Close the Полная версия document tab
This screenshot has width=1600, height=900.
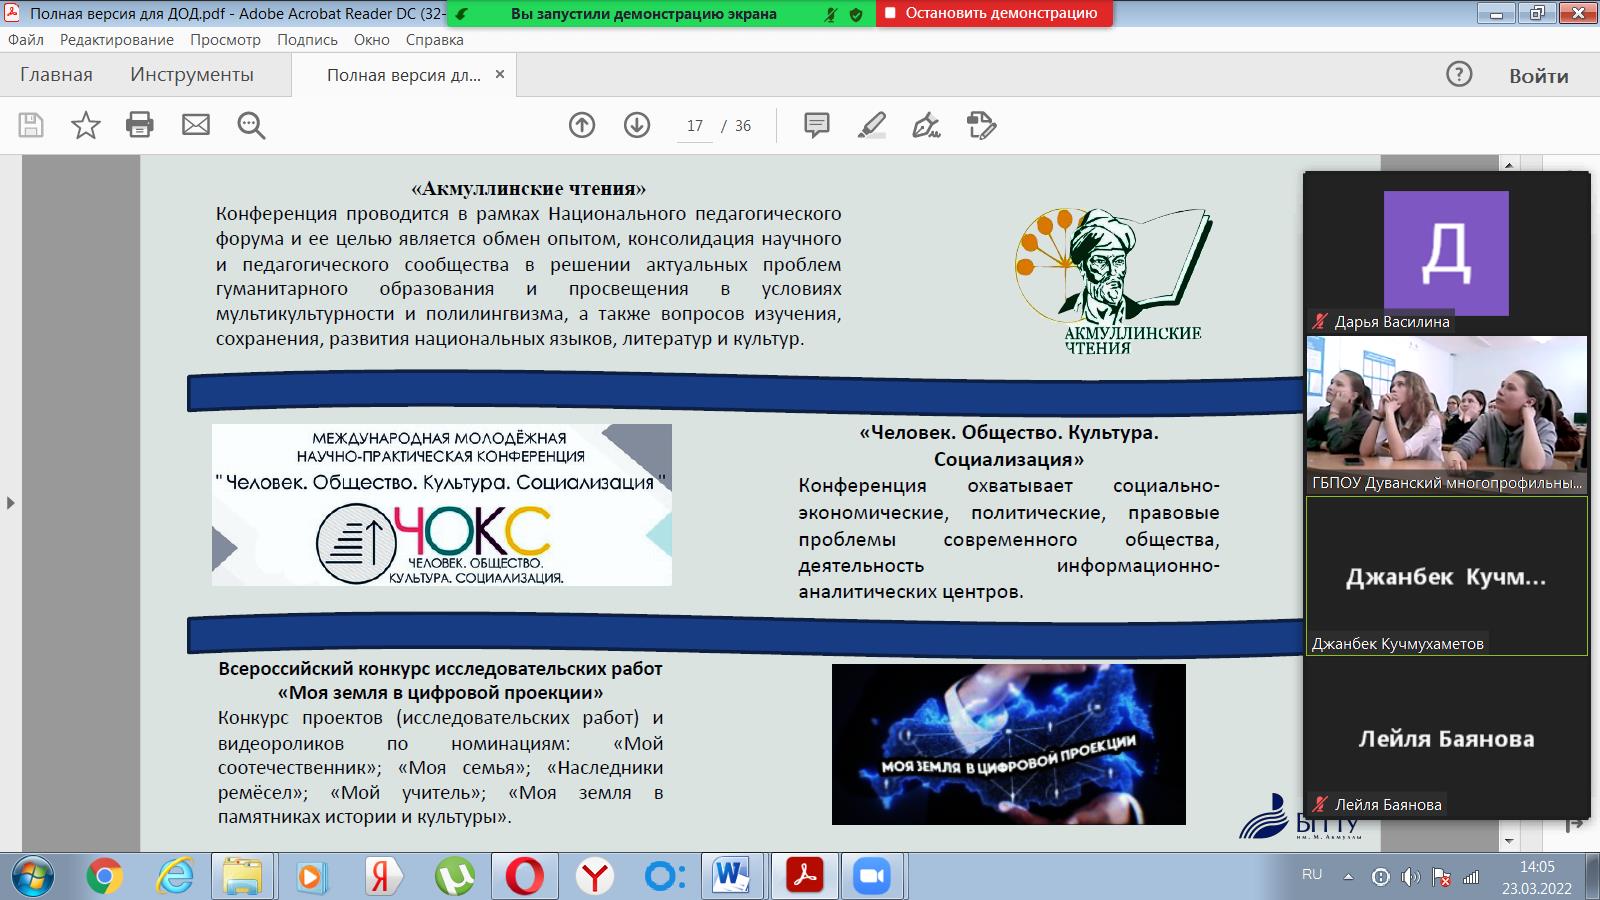point(500,75)
